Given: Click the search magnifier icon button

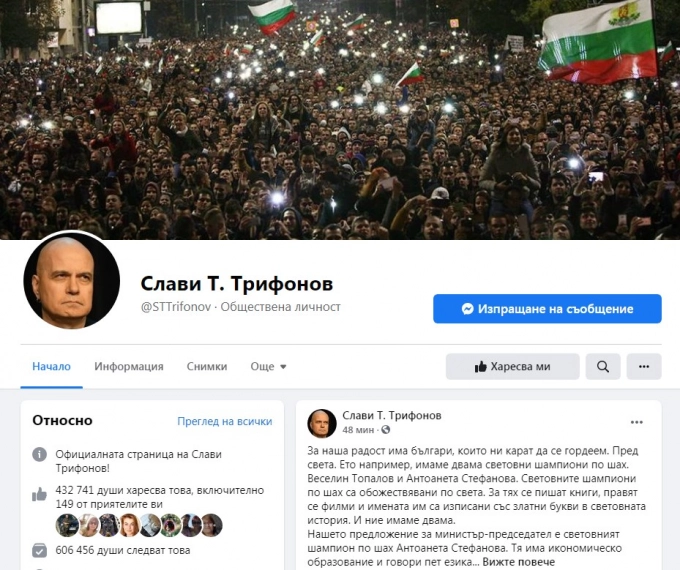Looking at the screenshot, I should point(603,367).
